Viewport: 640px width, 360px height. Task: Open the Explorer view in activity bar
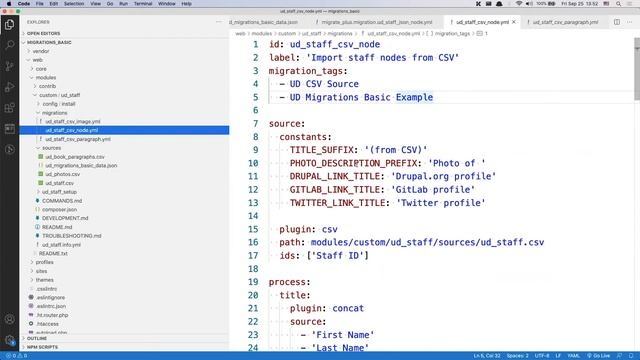9,24
